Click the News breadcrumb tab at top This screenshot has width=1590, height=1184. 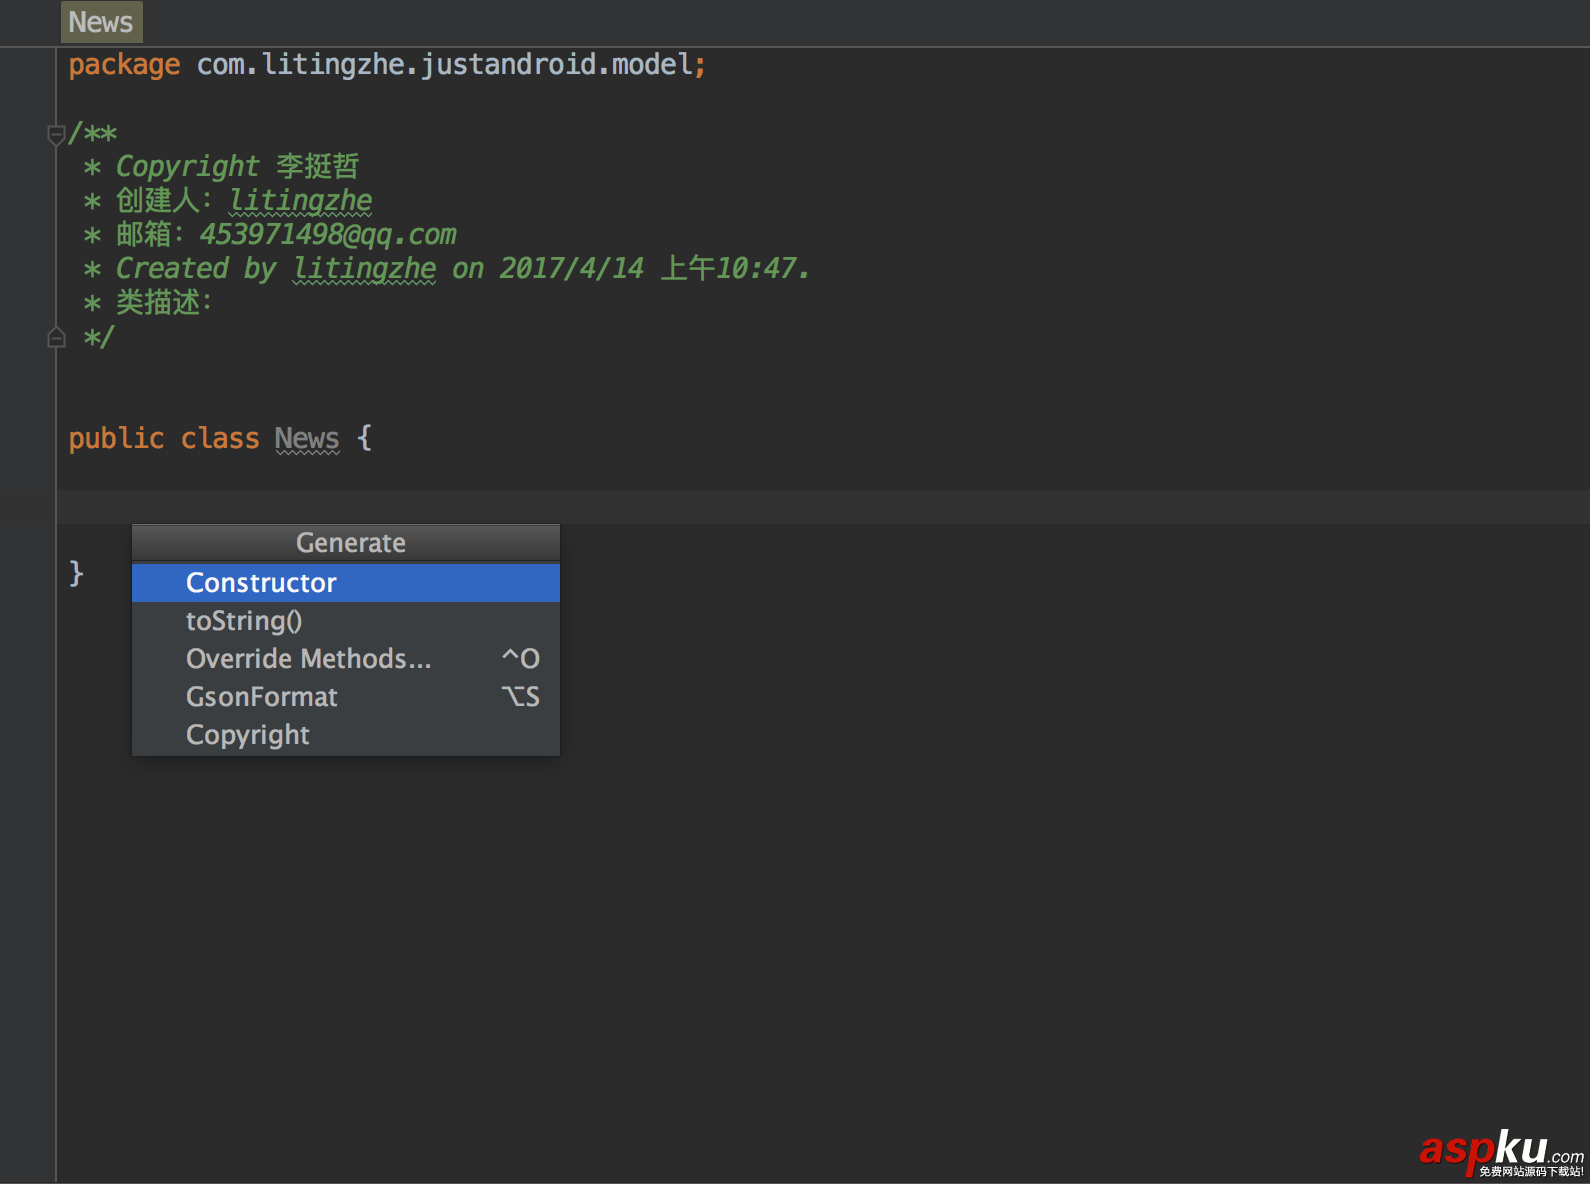click(x=101, y=22)
